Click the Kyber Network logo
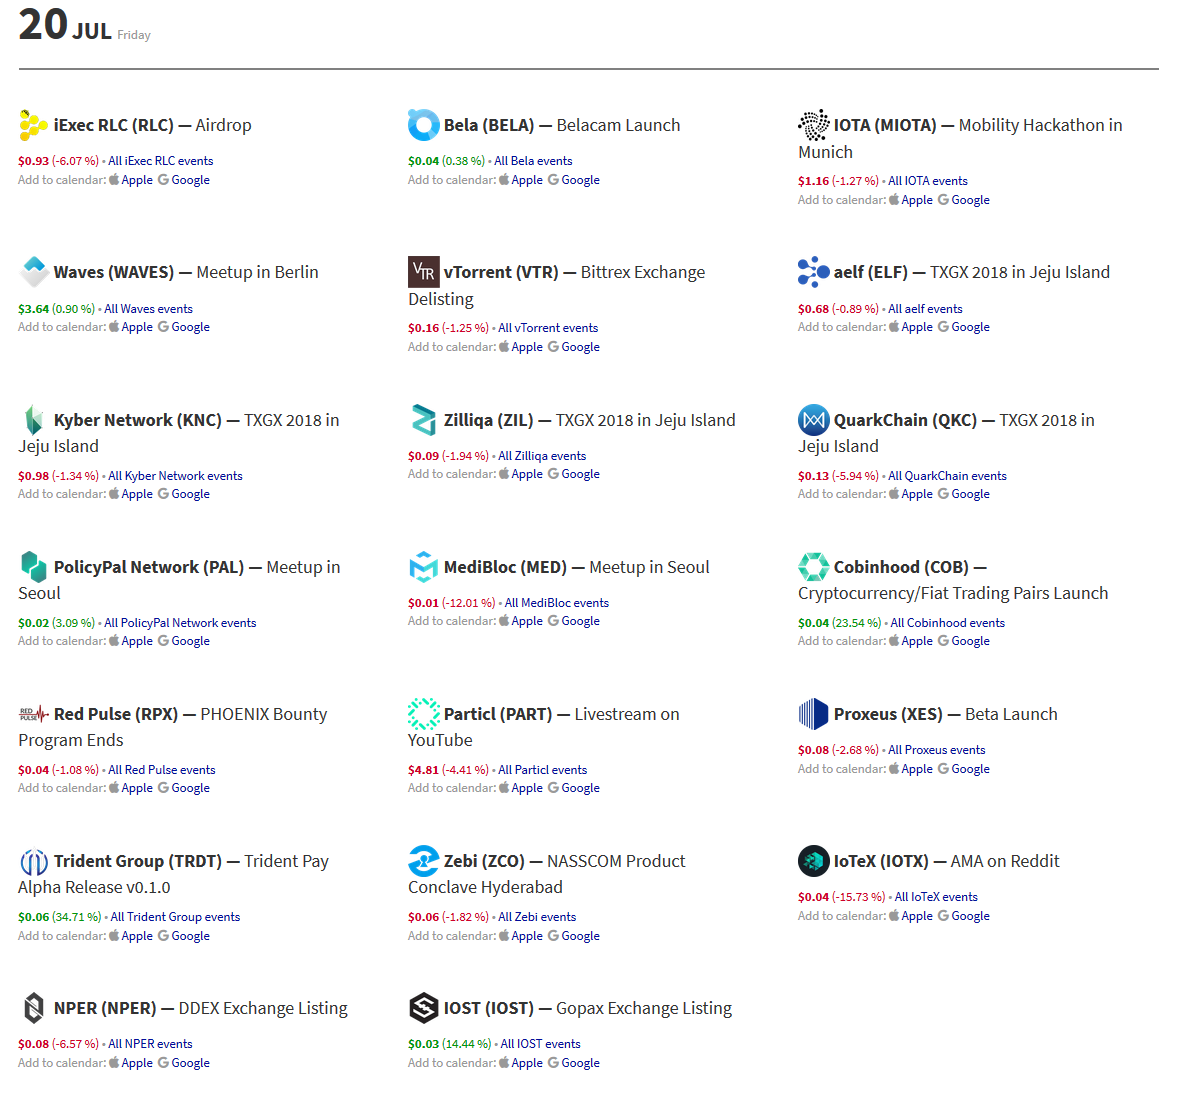Viewport: 1185px width, 1107px height. click(x=33, y=420)
